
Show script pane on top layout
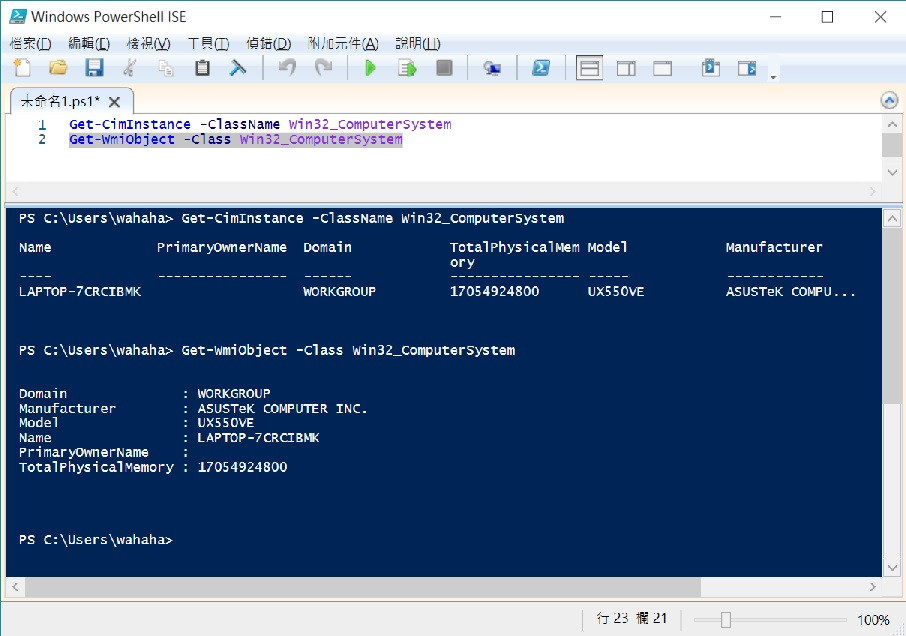(589, 68)
